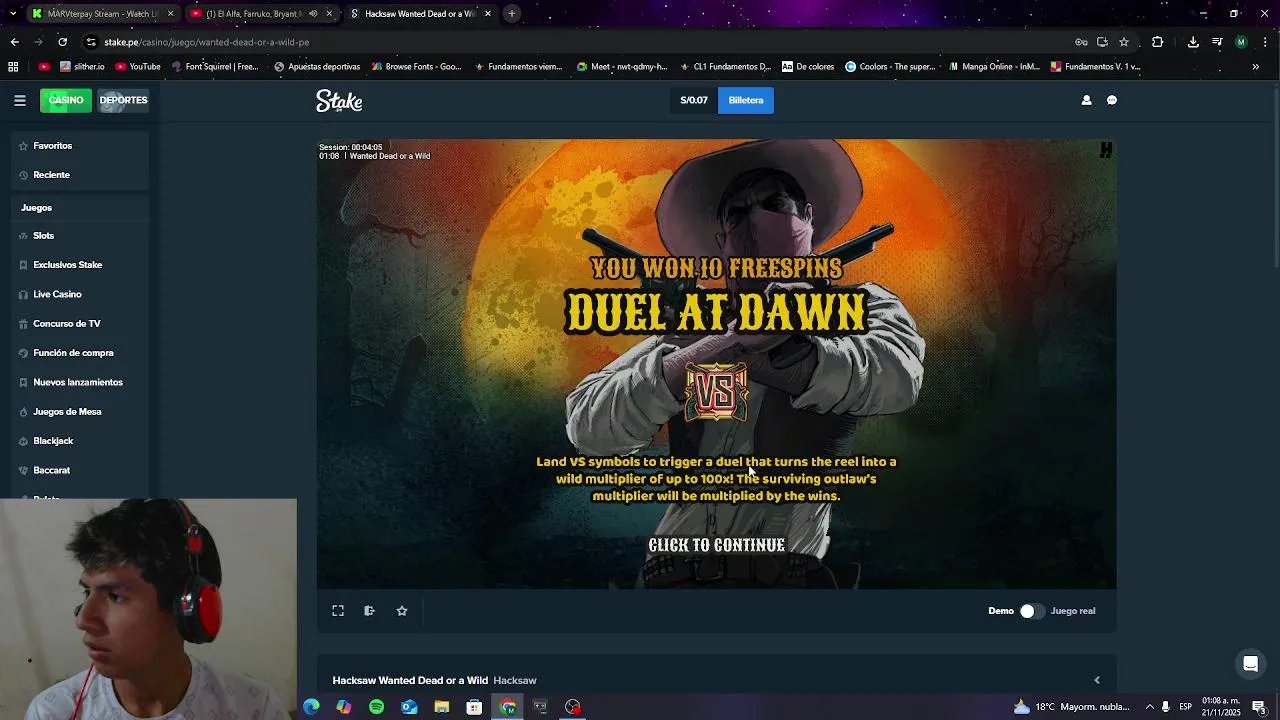Show hidden system tray icons

pyautogui.click(x=1149, y=707)
